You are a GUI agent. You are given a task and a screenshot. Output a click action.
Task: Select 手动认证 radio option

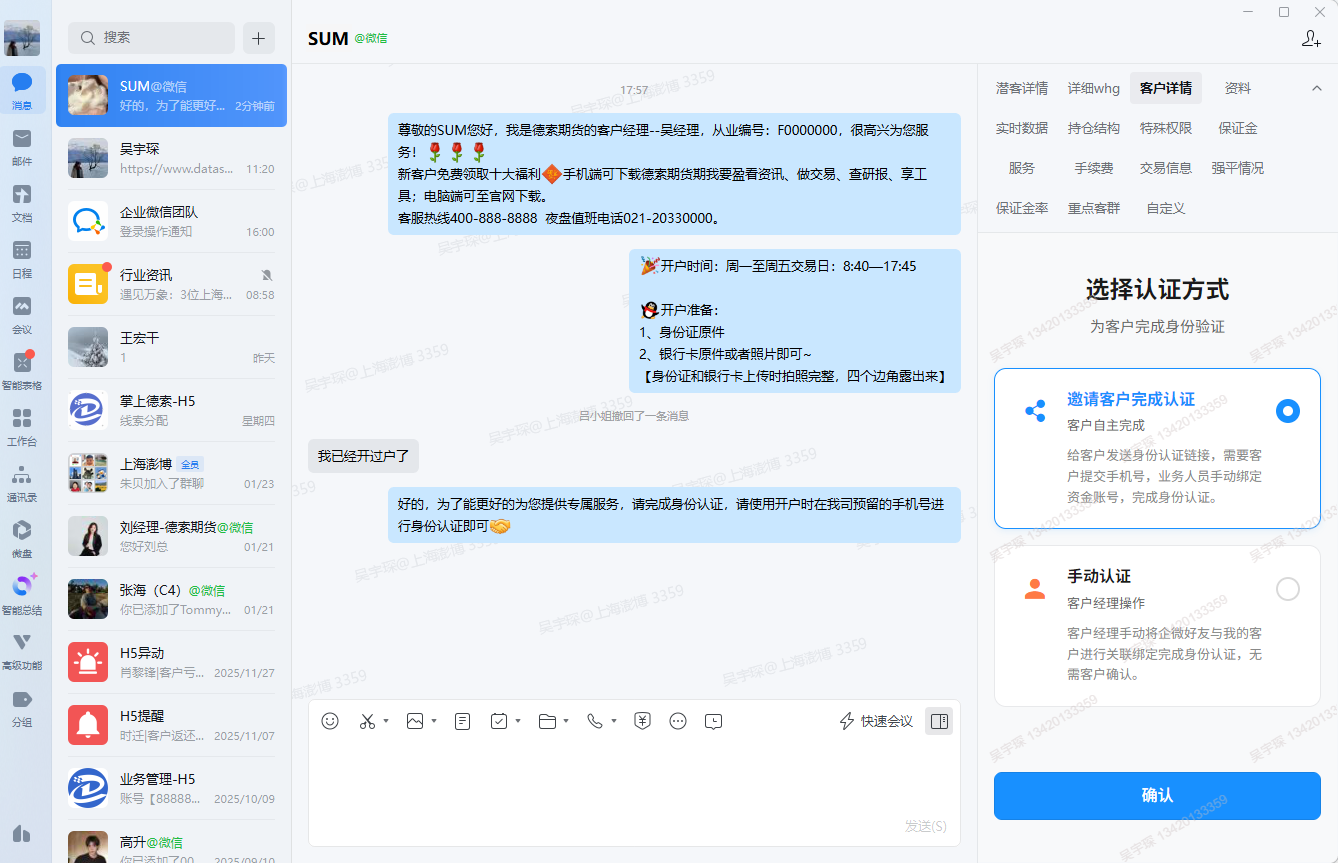click(1288, 589)
